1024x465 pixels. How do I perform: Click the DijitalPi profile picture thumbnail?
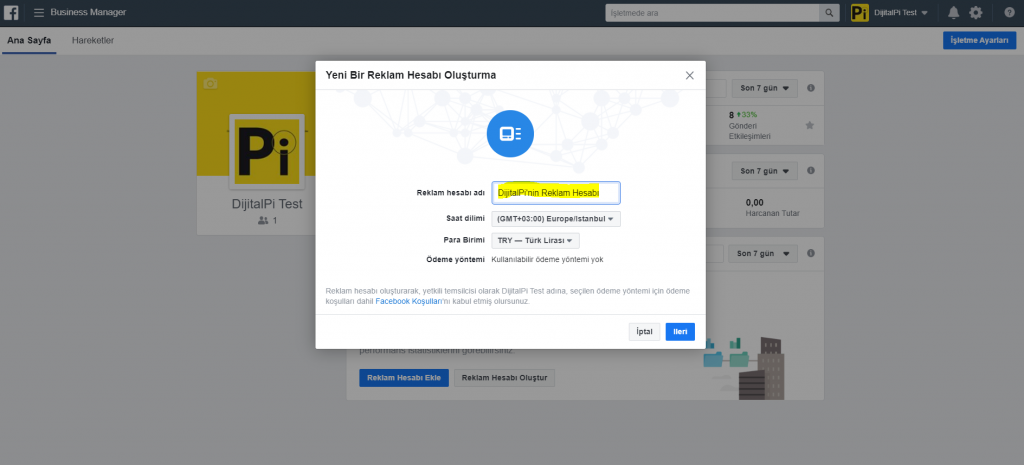267,151
